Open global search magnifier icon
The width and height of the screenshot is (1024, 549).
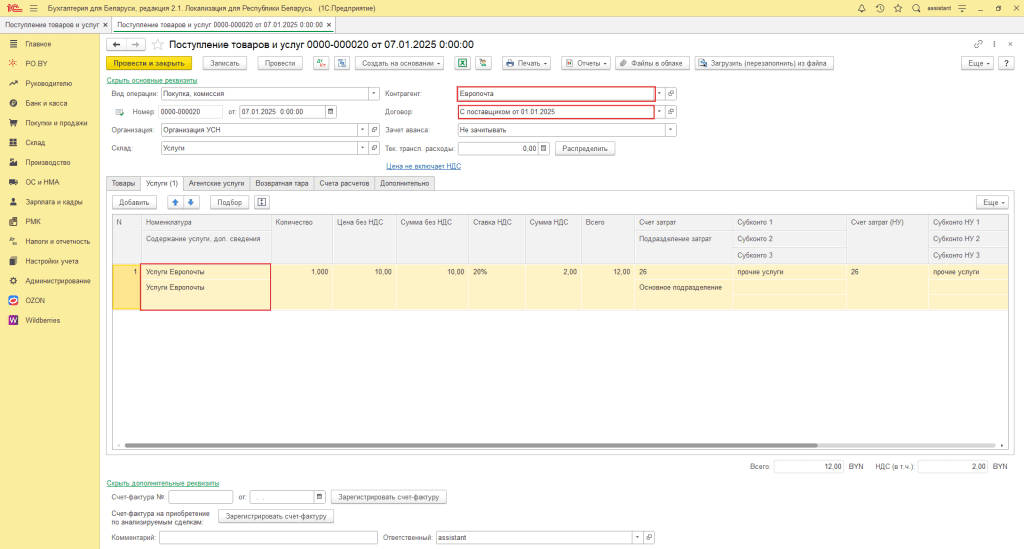916,8
